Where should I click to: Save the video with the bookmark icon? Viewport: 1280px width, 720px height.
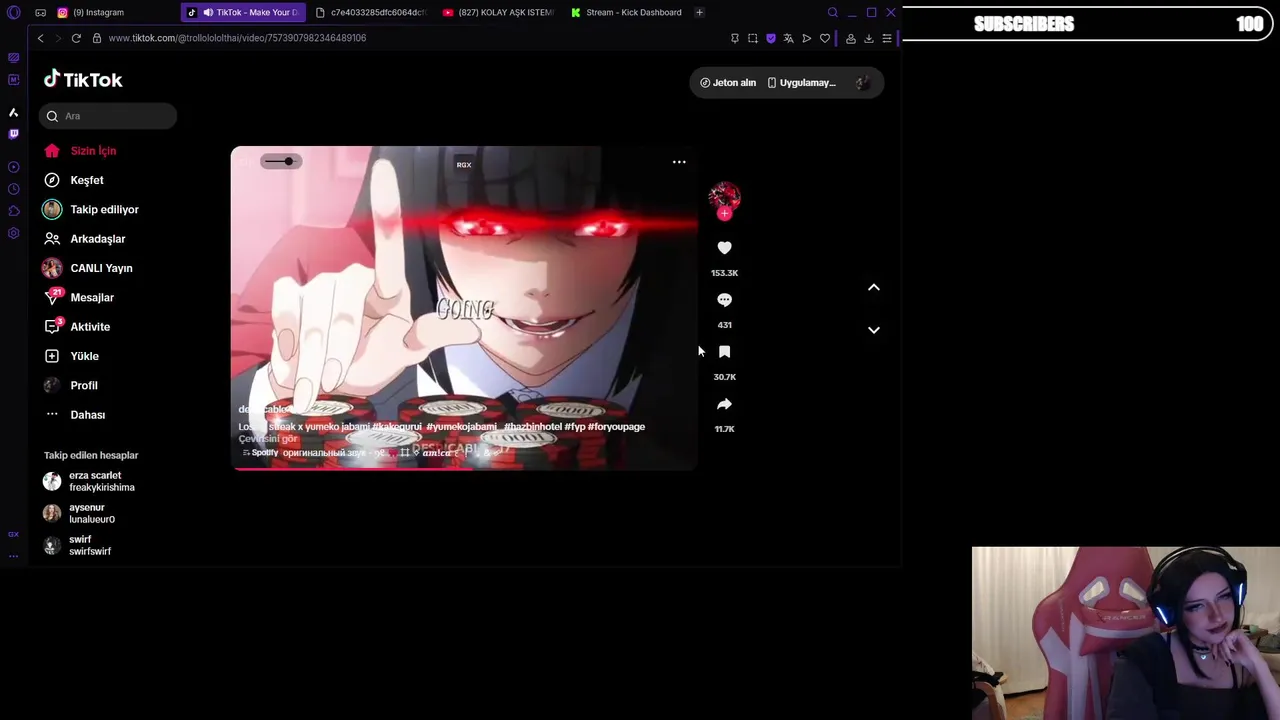pos(724,352)
